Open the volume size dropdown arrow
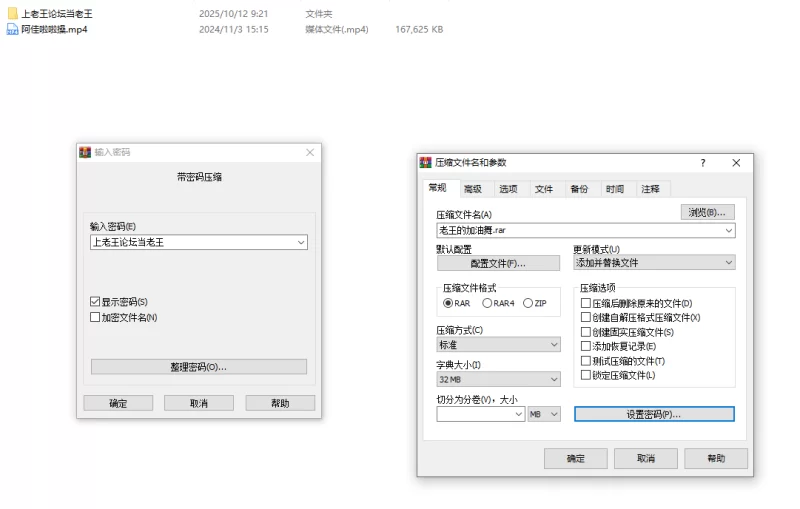The image size is (800, 509). (x=518, y=414)
